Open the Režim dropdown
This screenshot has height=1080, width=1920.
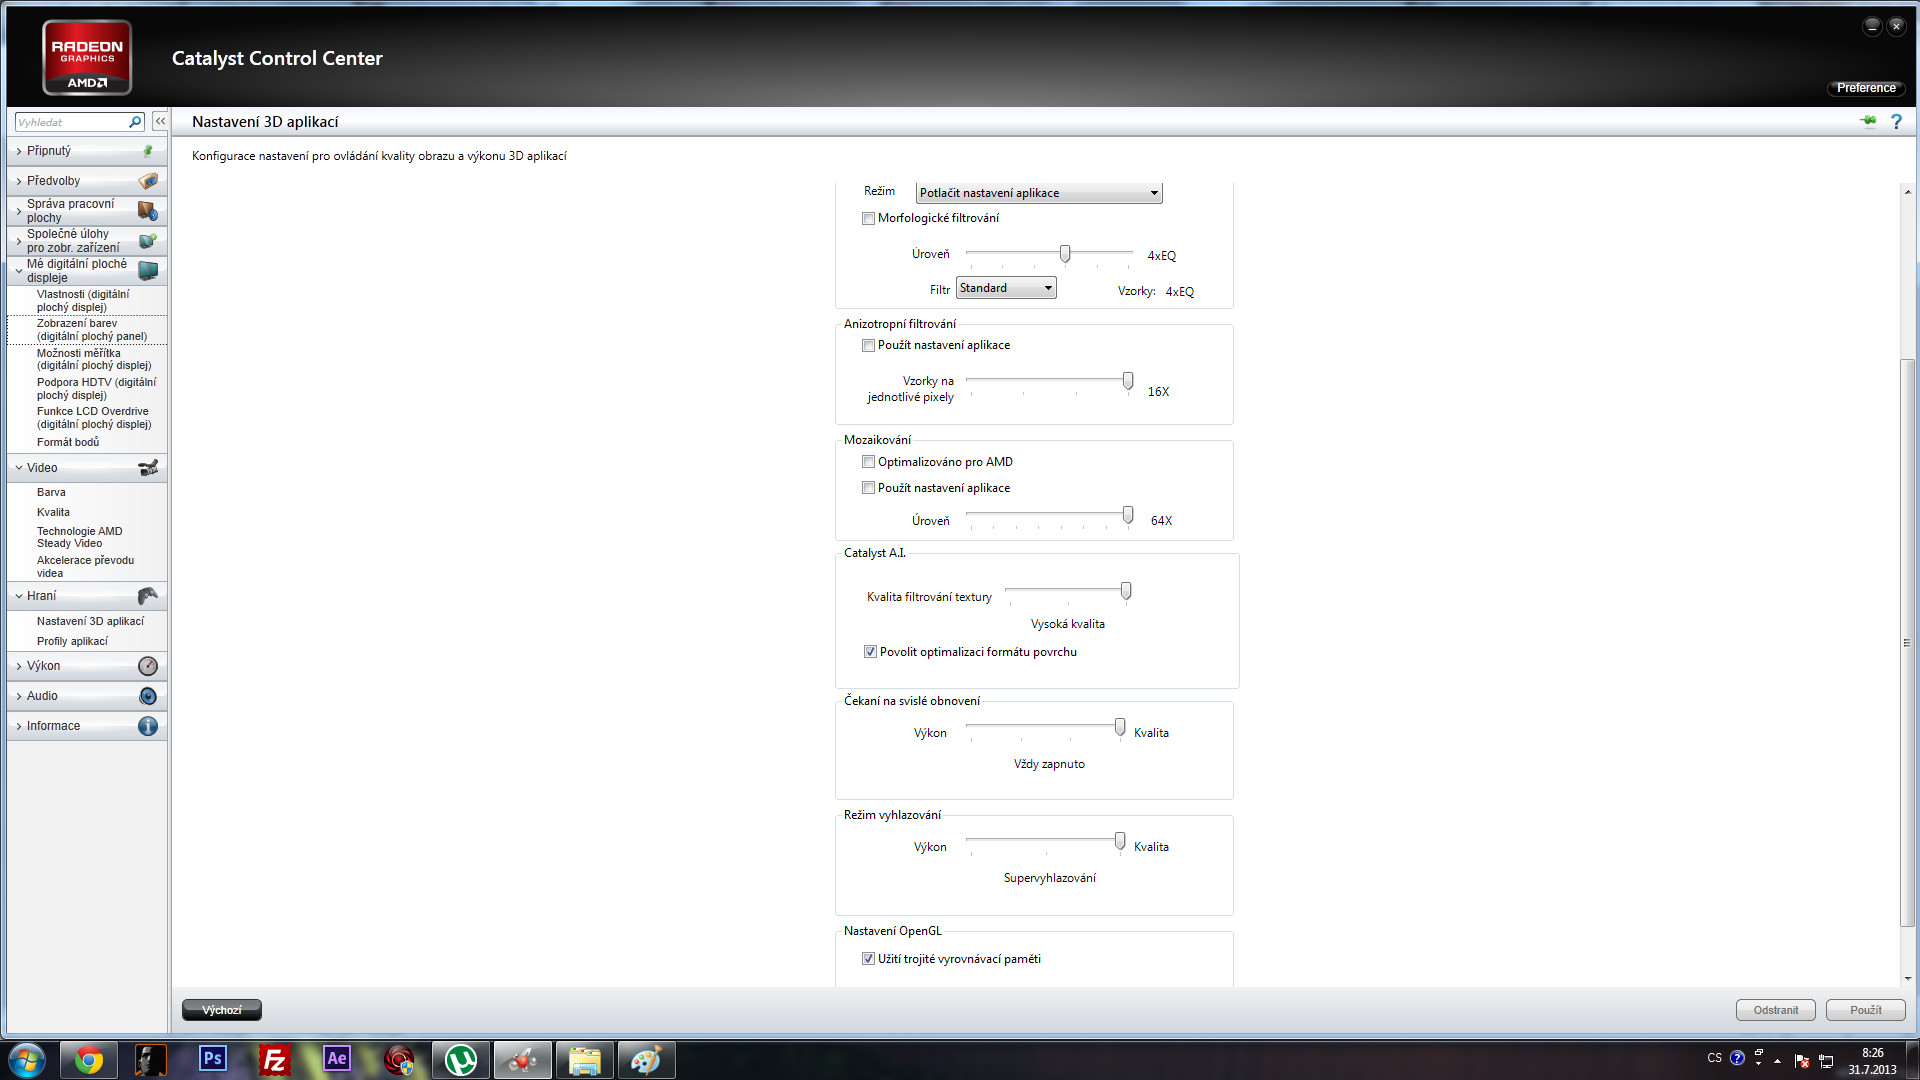(1039, 193)
